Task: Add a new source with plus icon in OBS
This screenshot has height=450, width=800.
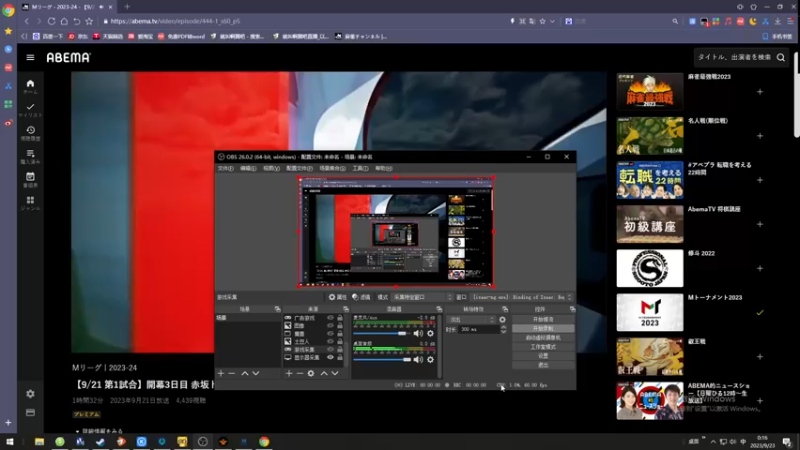Action: pyautogui.click(x=289, y=373)
